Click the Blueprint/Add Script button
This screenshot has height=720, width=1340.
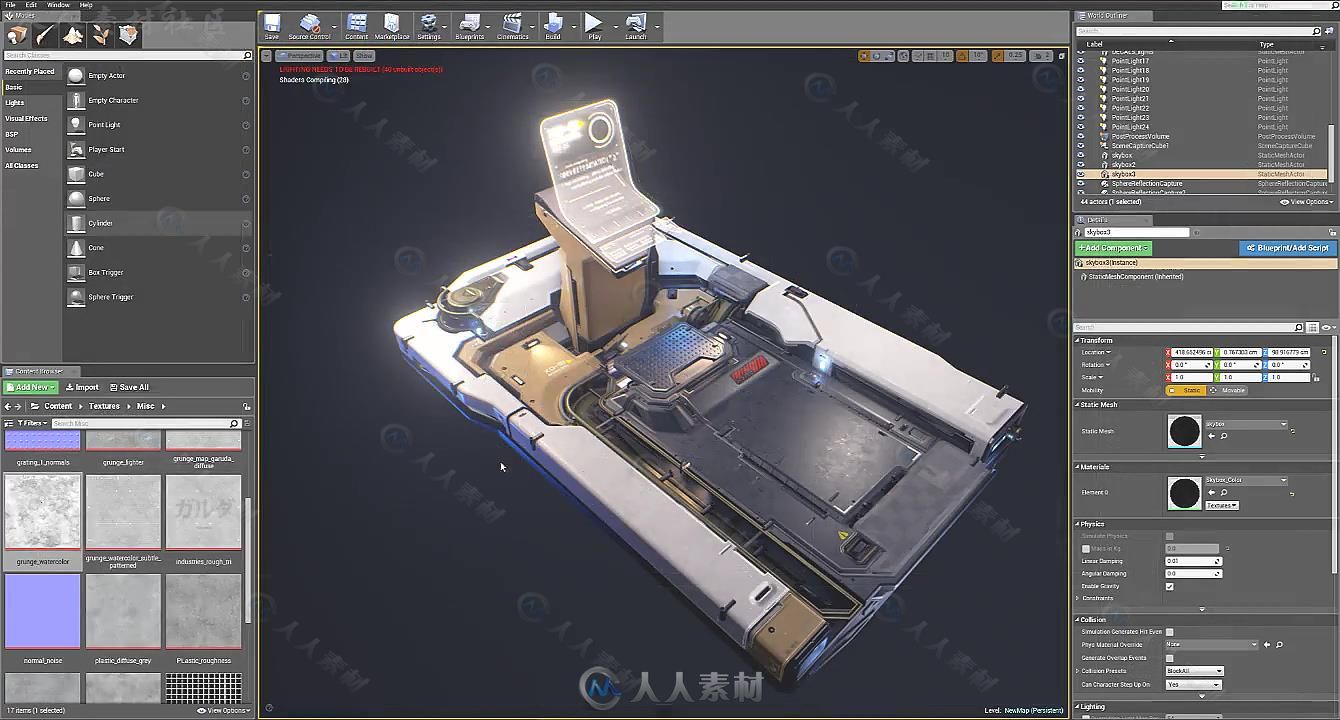coord(1288,248)
